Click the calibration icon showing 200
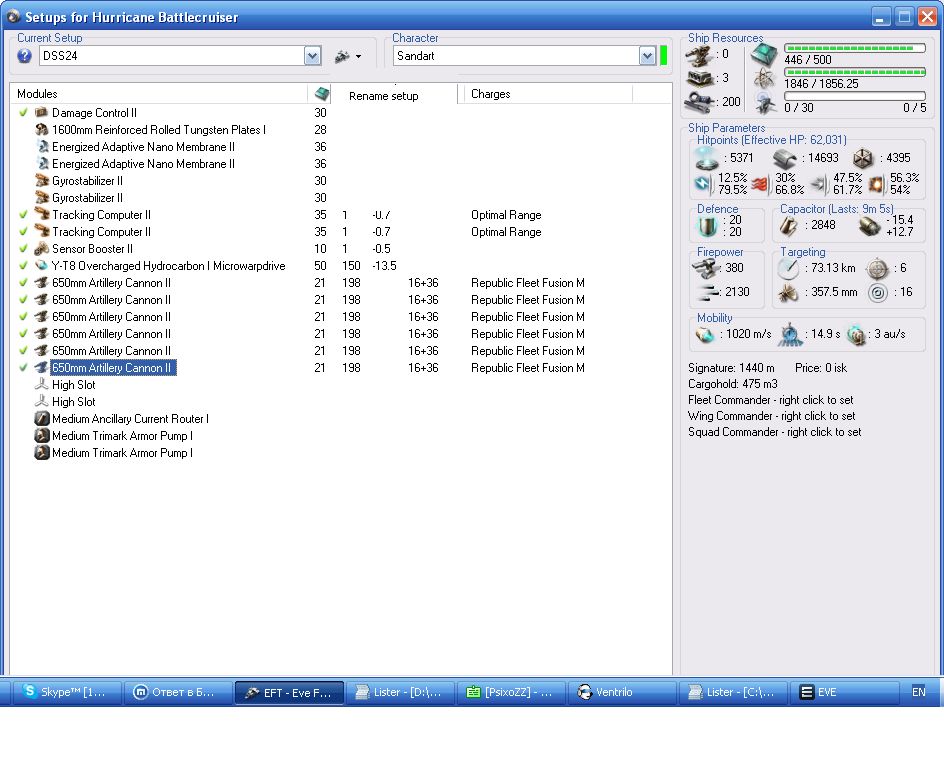Viewport: 944px width, 775px height. coord(700,101)
